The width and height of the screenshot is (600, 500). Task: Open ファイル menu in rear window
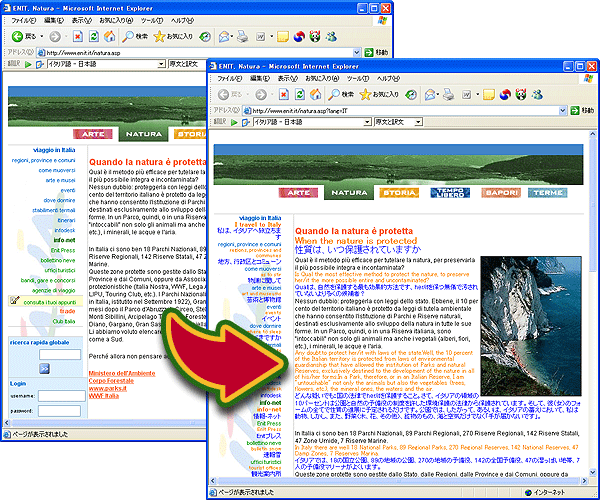pyautogui.click(x=24, y=20)
